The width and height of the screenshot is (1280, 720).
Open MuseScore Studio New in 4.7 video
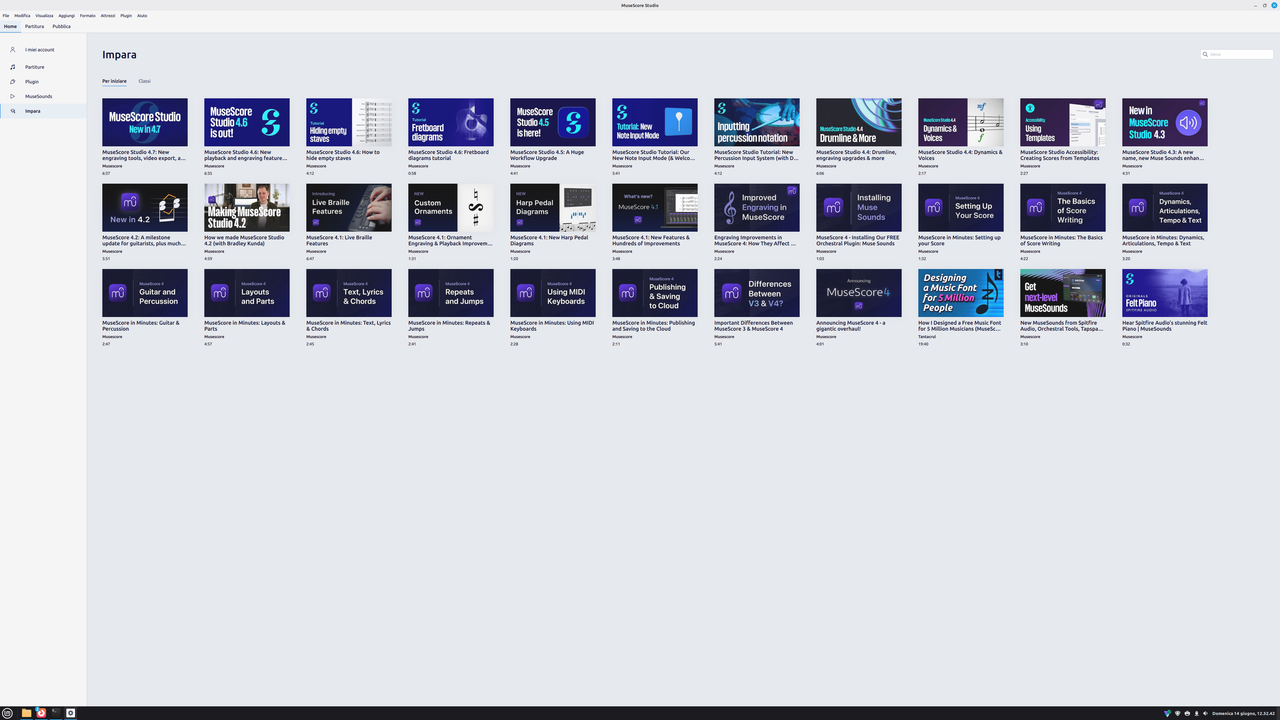tap(145, 122)
